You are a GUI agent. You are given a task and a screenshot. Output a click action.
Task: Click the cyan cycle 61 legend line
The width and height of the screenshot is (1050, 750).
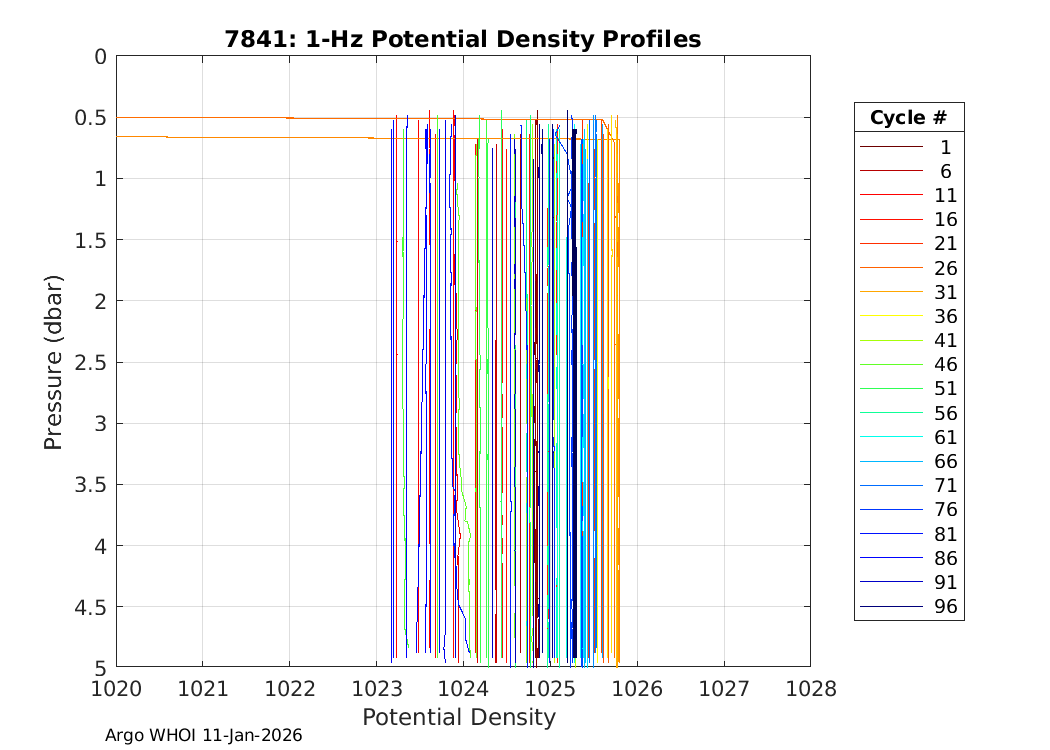pos(890,438)
